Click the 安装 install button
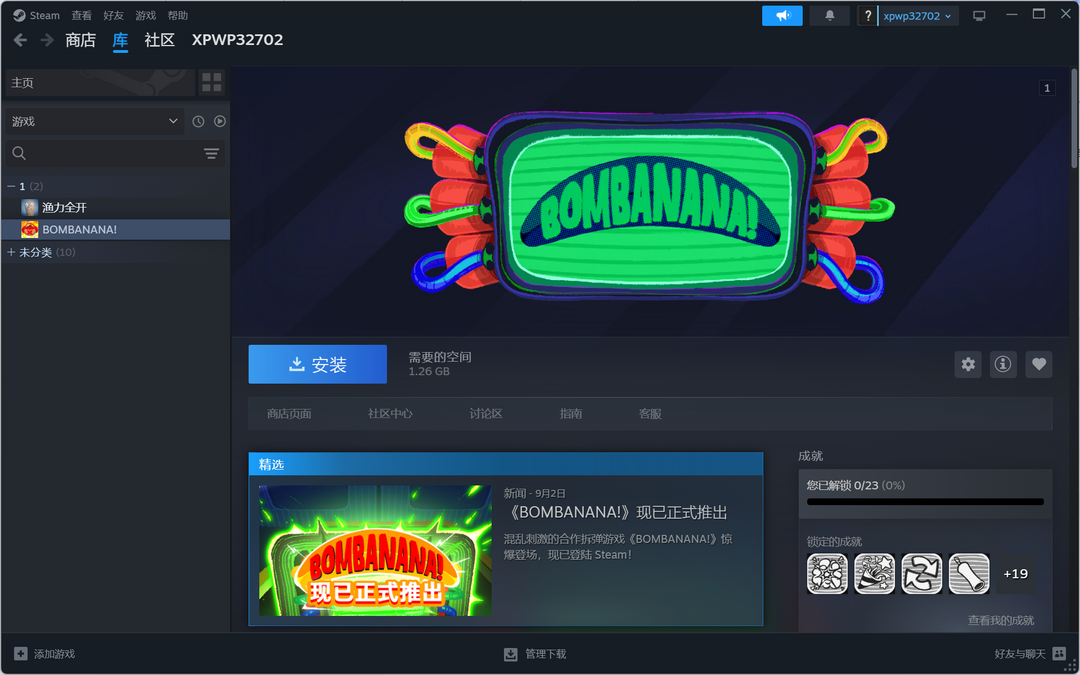 tap(318, 364)
